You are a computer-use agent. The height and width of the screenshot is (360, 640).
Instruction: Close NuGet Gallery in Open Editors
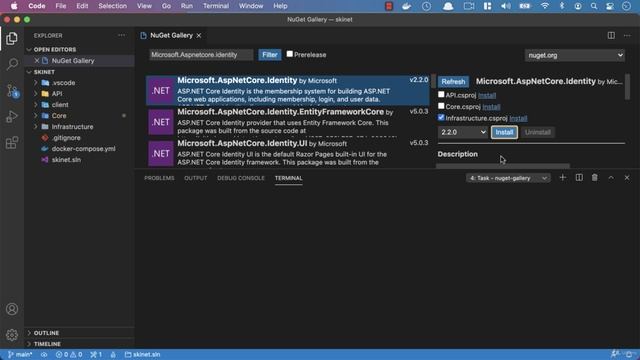[37, 60]
